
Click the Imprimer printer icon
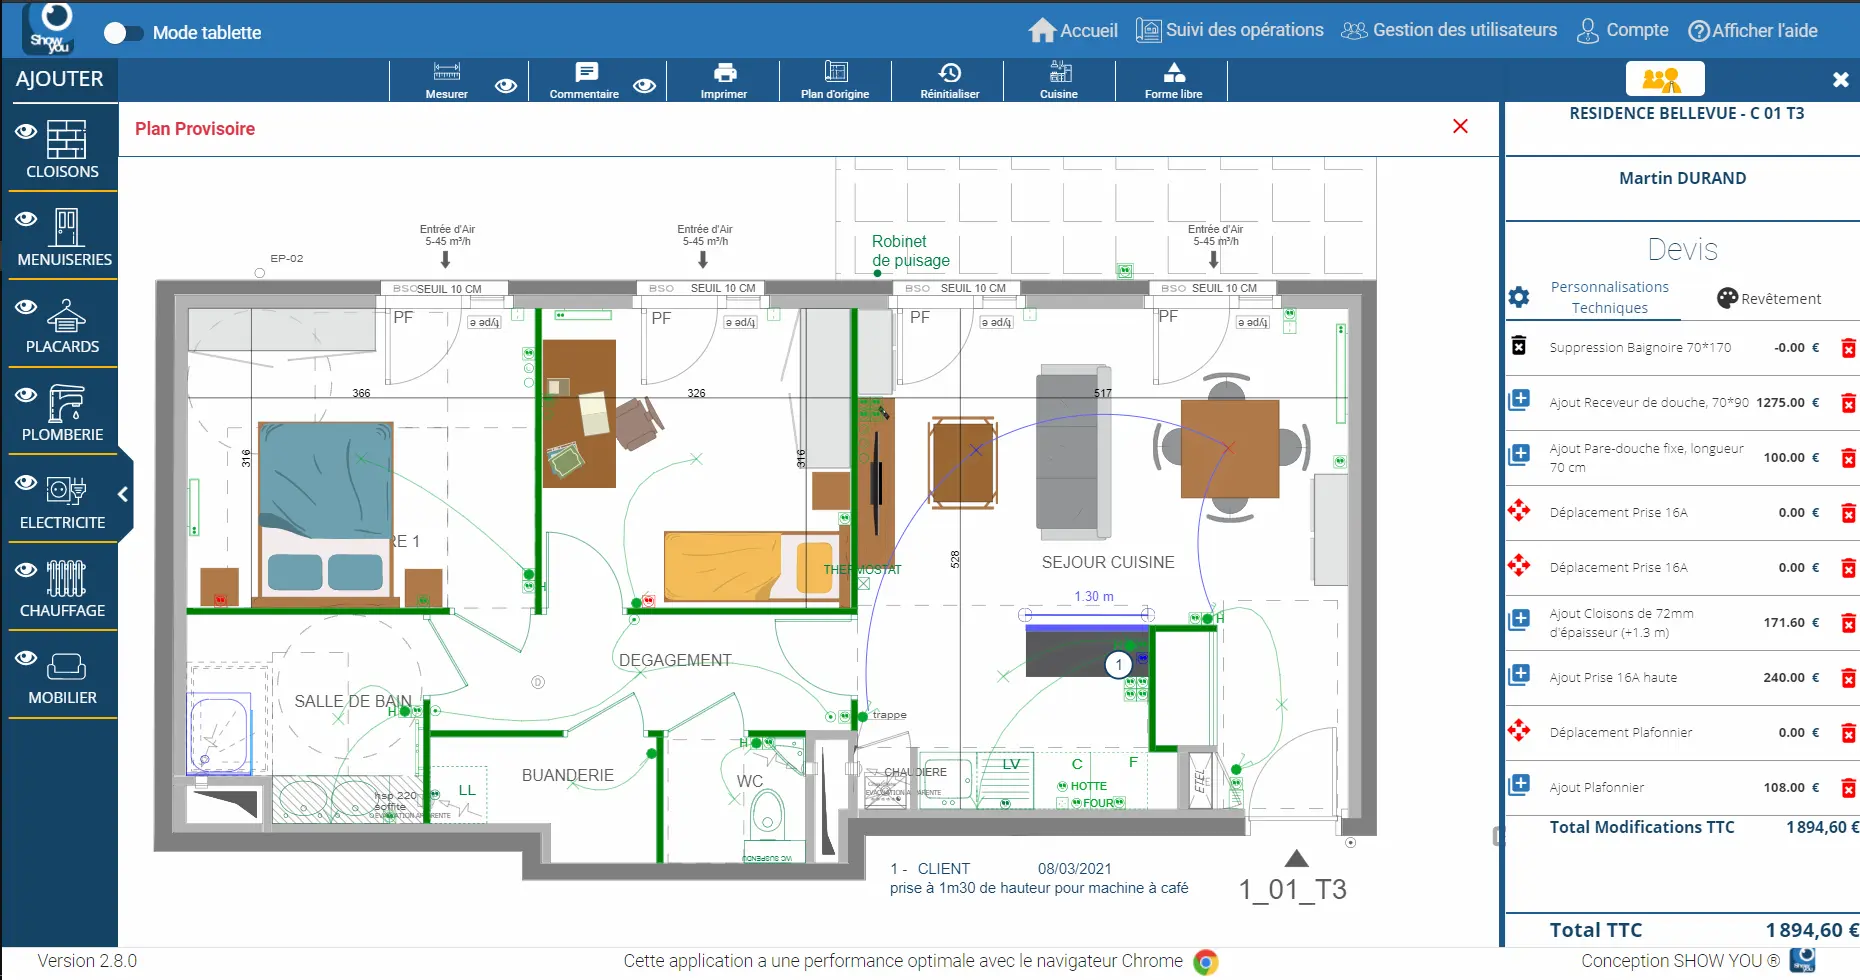[725, 73]
